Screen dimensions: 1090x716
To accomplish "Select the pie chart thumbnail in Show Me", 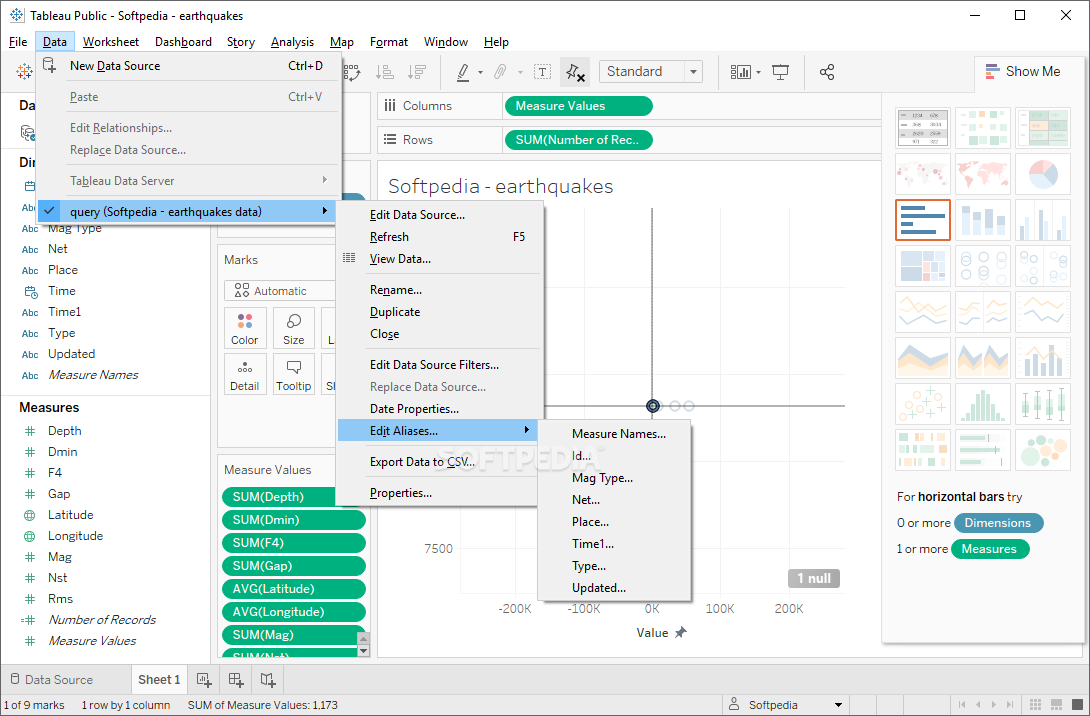I will click(1043, 174).
